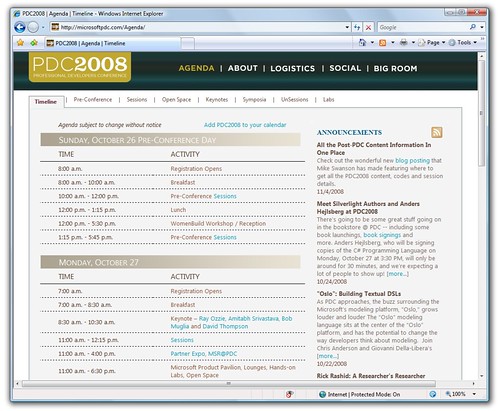Switch to the Labs sub-tab
This screenshot has width=500, height=411.
pos(328,100)
